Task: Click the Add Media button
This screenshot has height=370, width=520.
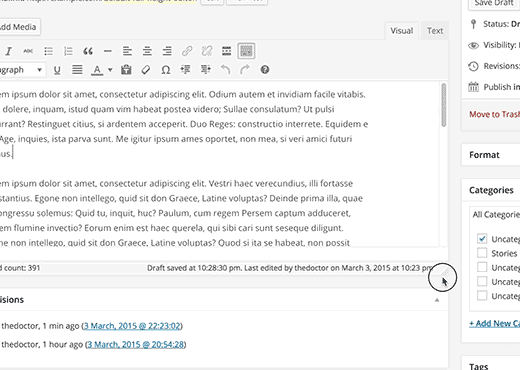Action: click(19, 27)
